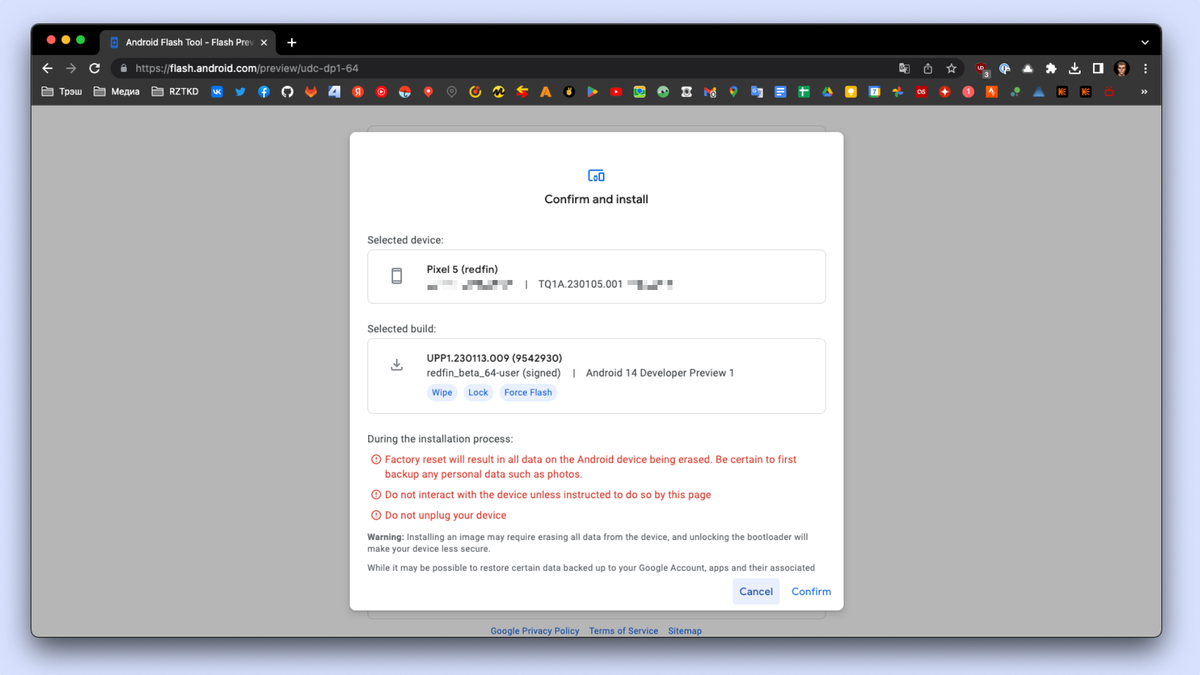Open the Extensions puzzle piece menu
Screen dimensions: 1200x675
point(1051,68)
